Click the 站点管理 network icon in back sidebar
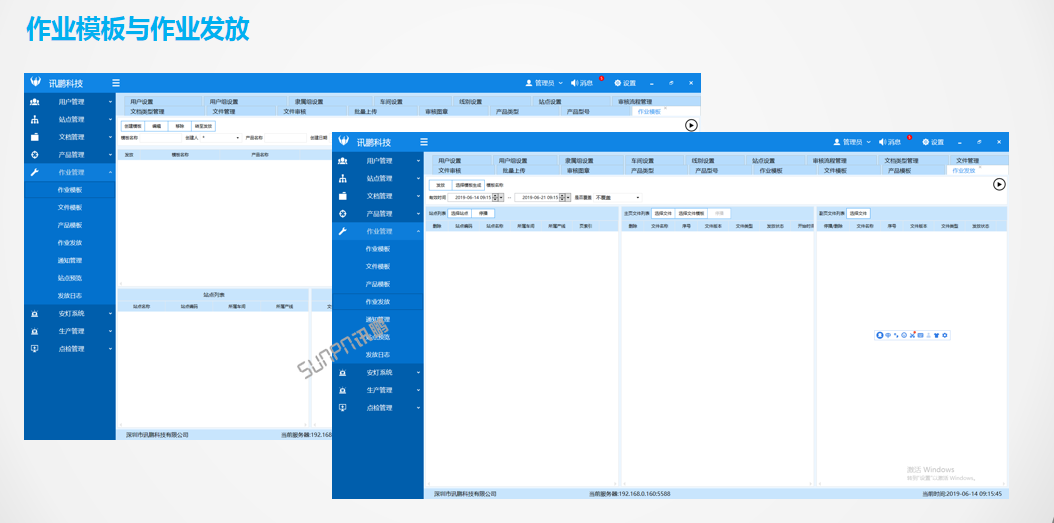 [x=35, y=120]
